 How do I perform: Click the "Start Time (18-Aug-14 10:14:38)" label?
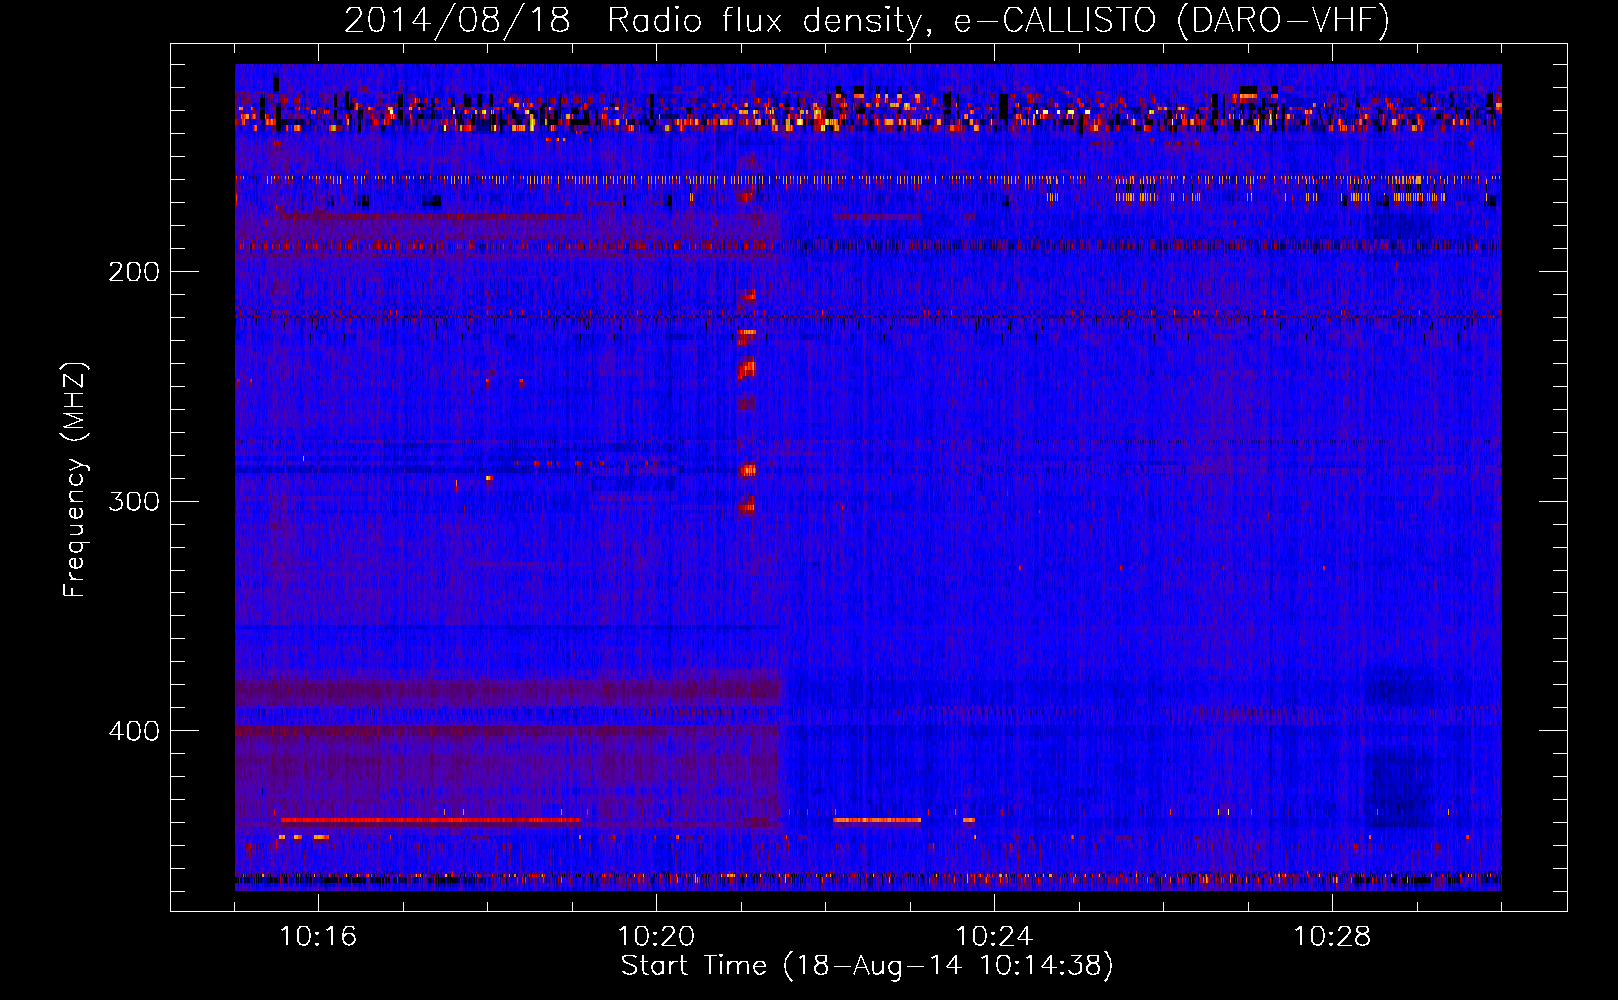click(867, 966)
